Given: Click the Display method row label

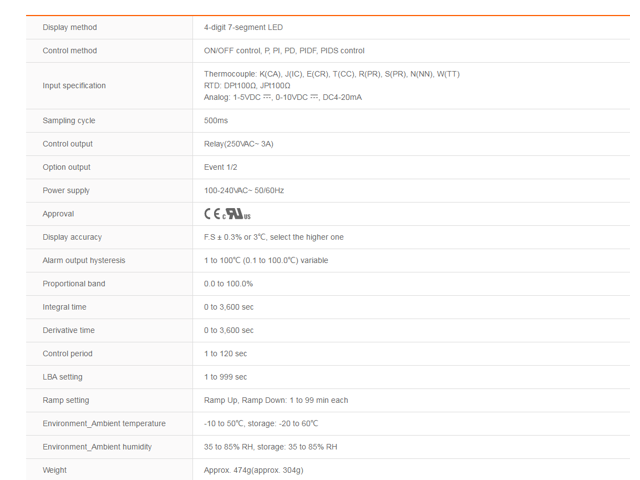Looking at the screenshot, I should 70,27.
